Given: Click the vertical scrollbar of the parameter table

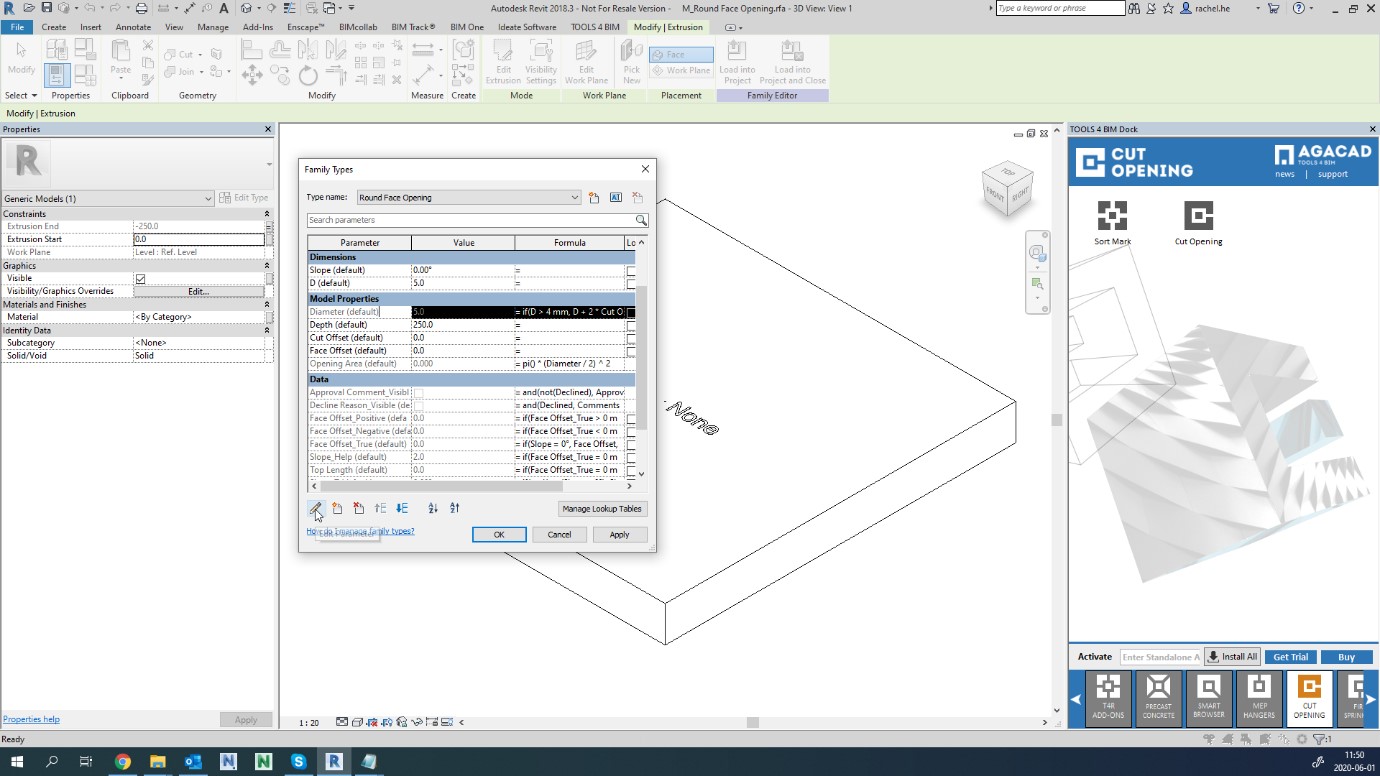Looking at the screenshot, I should coord(641,358).
